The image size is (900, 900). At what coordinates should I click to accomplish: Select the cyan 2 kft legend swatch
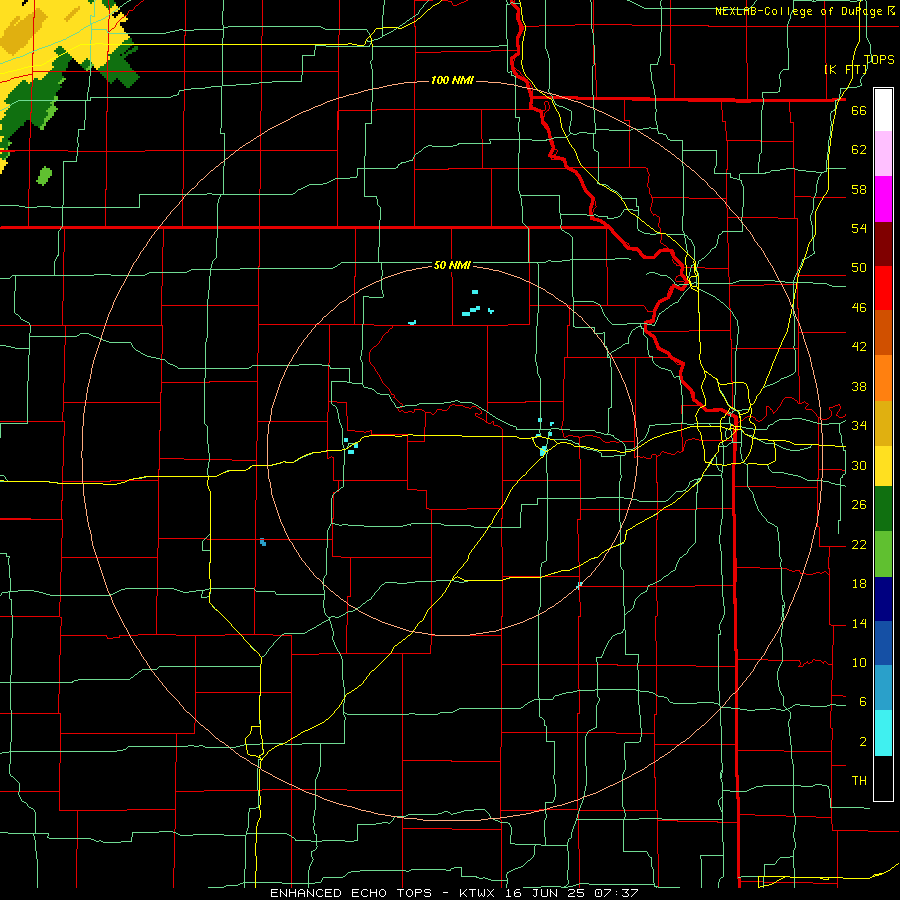[883, 733]
